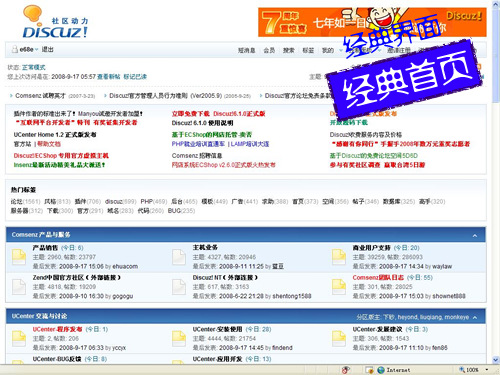Click the zoom magnifier icon in status bar

click(x=462, y=370)
